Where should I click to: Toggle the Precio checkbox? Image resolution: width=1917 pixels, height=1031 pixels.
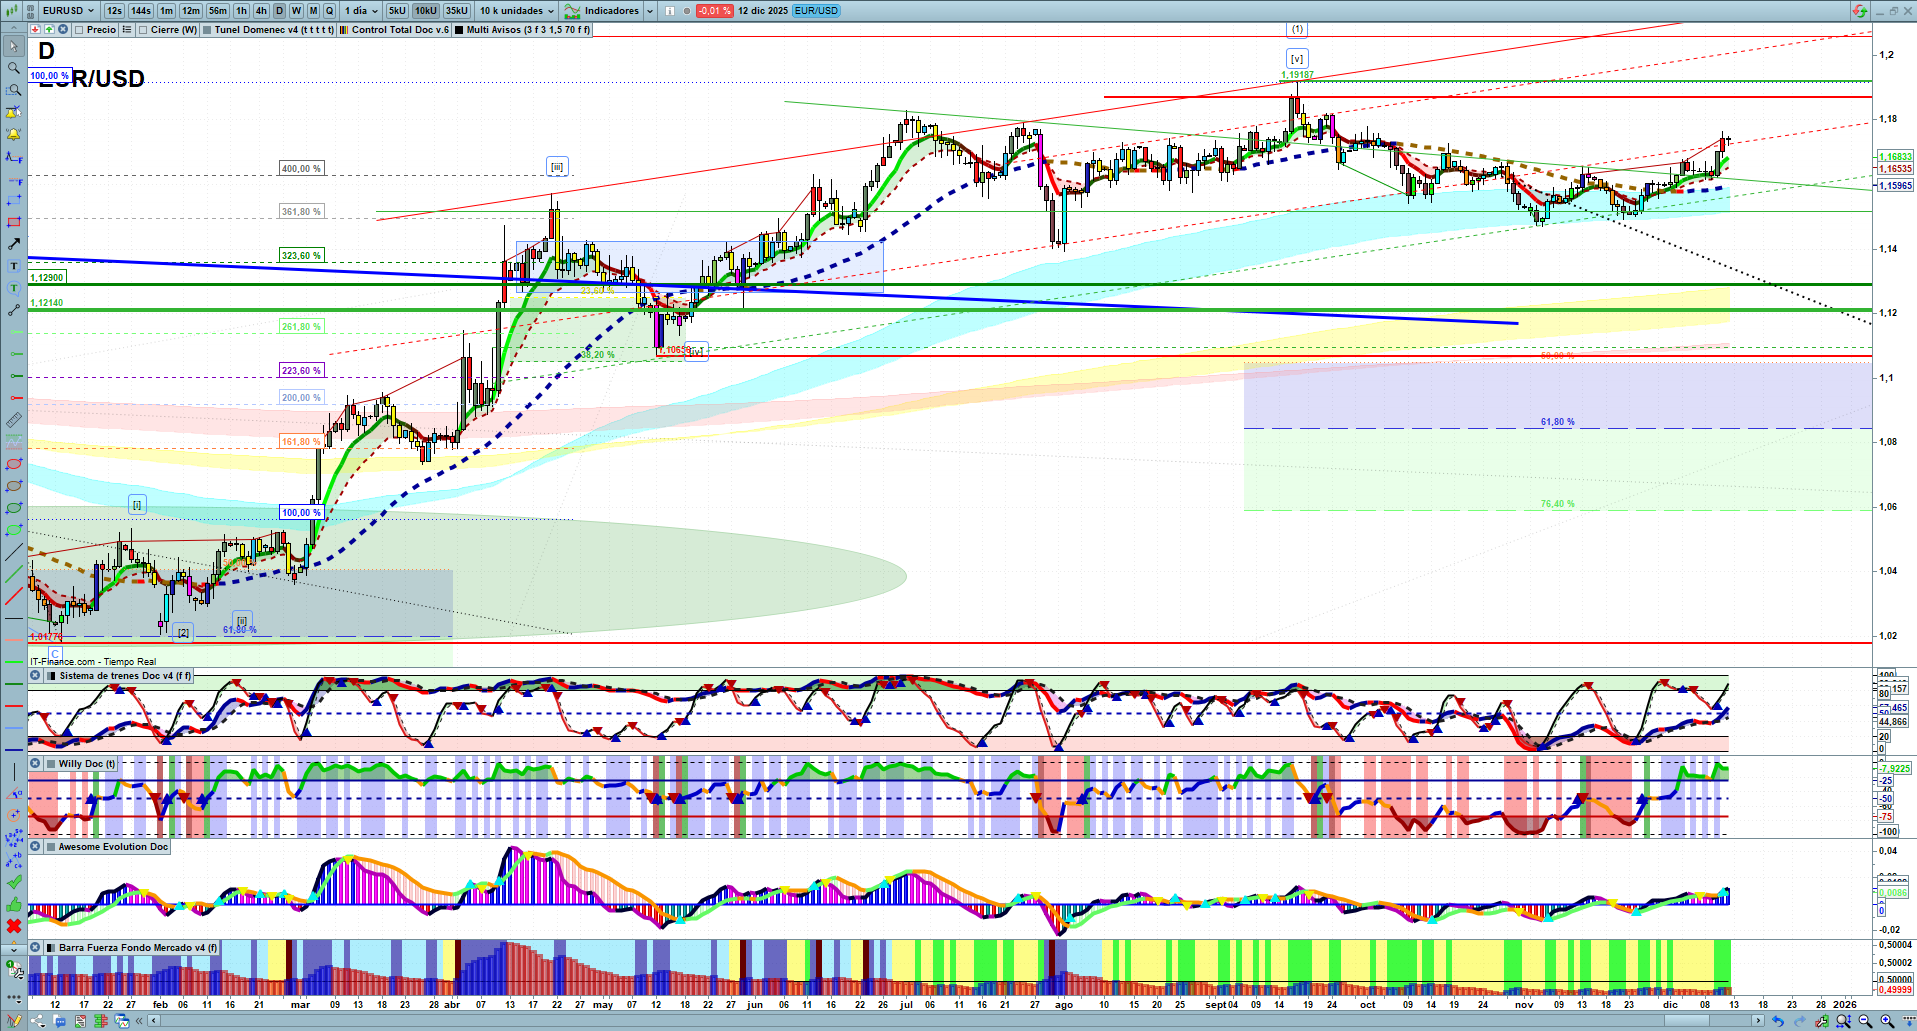[x=79, y=30]
